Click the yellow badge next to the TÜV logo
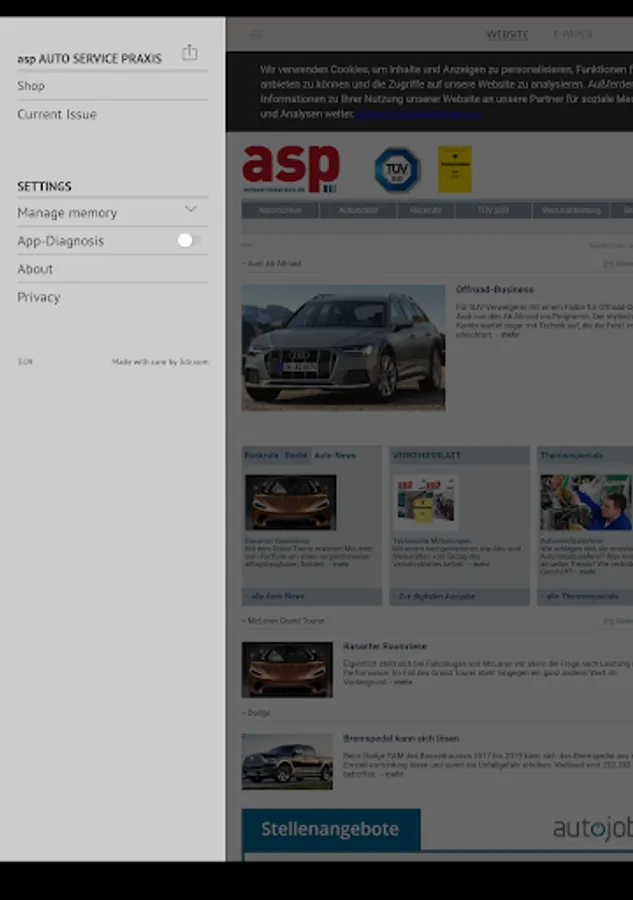This screenshot has height=900, width=633. tap(454, 169)
